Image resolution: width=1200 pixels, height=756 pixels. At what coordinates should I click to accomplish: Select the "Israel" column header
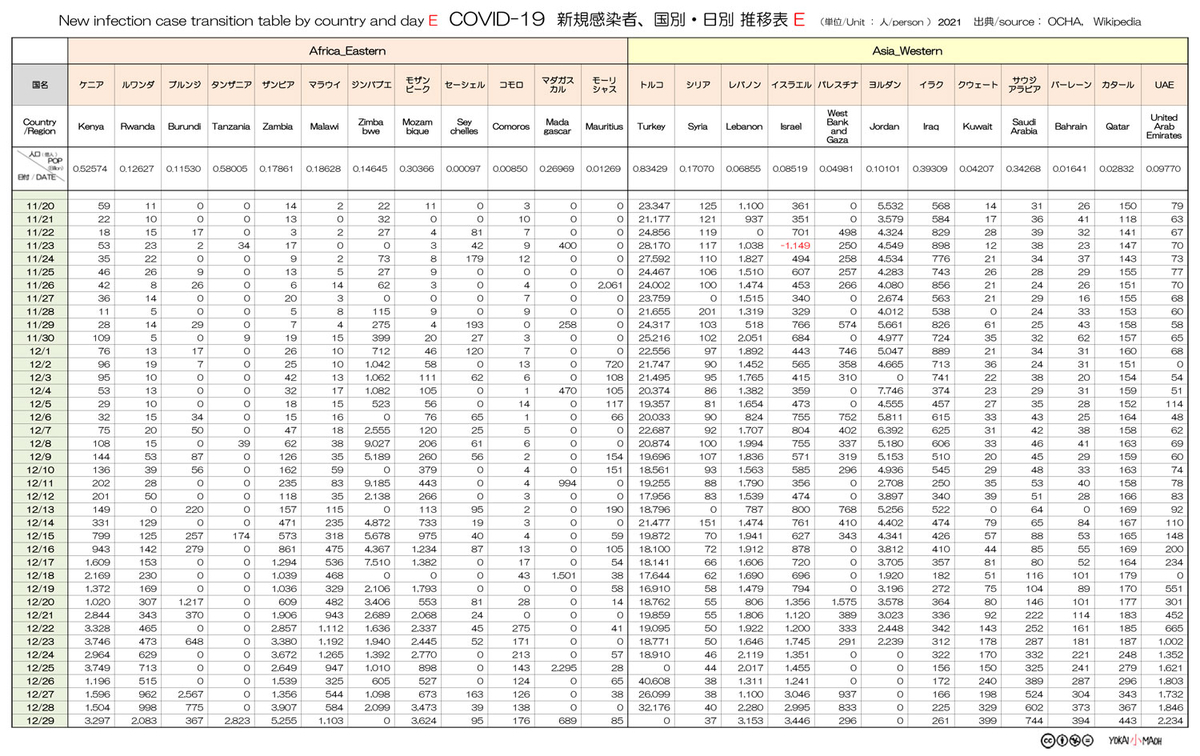tap(791, 128)
